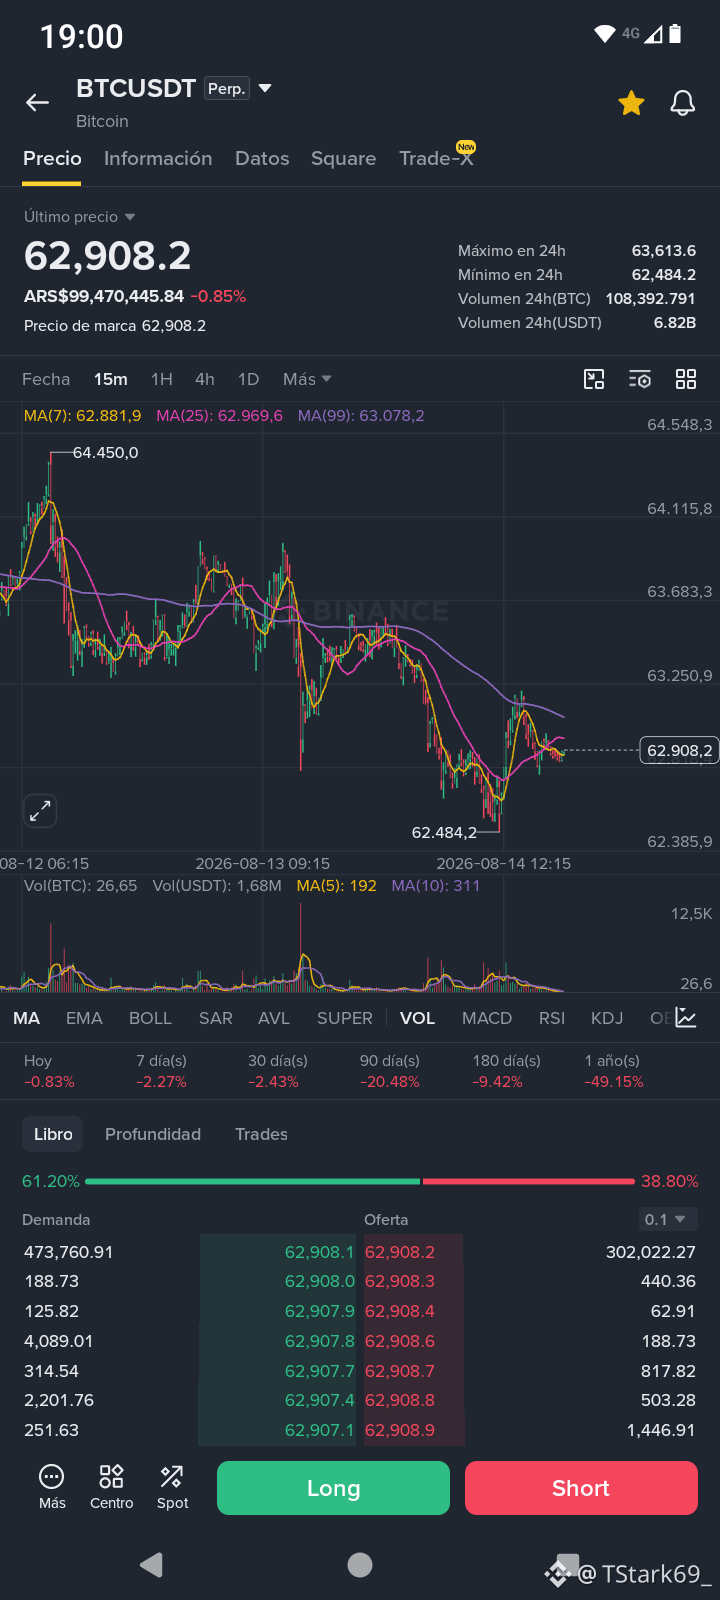
Task: Tap ask price 62,908.6
Action: pyautogui.click(x=400, y=1341)
